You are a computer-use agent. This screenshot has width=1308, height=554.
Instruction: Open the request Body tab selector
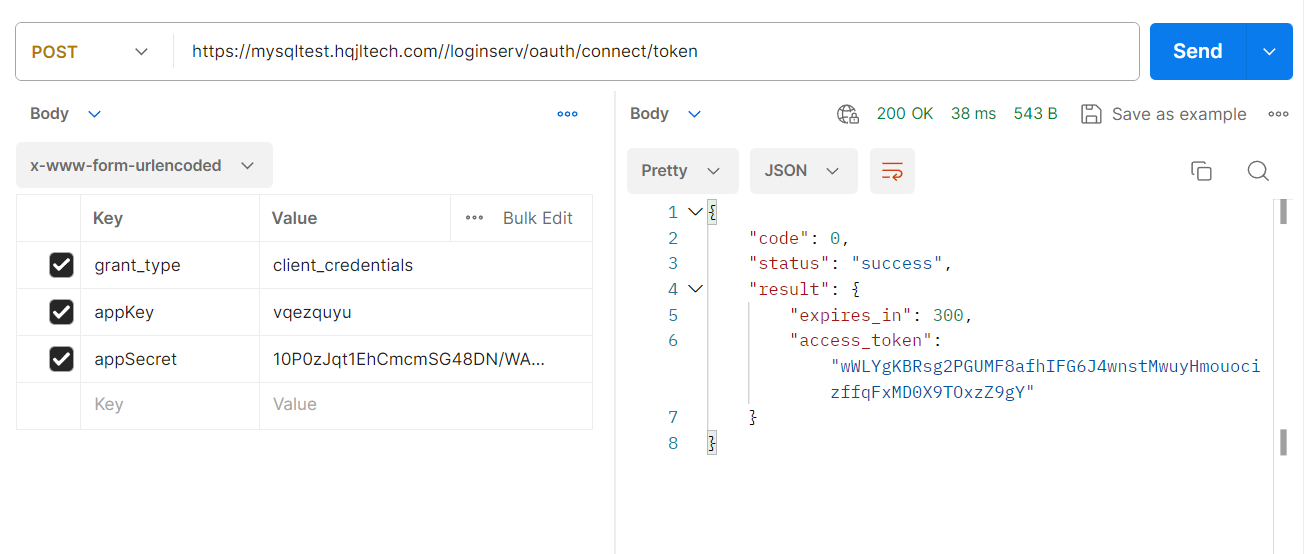tap(65, 114)
